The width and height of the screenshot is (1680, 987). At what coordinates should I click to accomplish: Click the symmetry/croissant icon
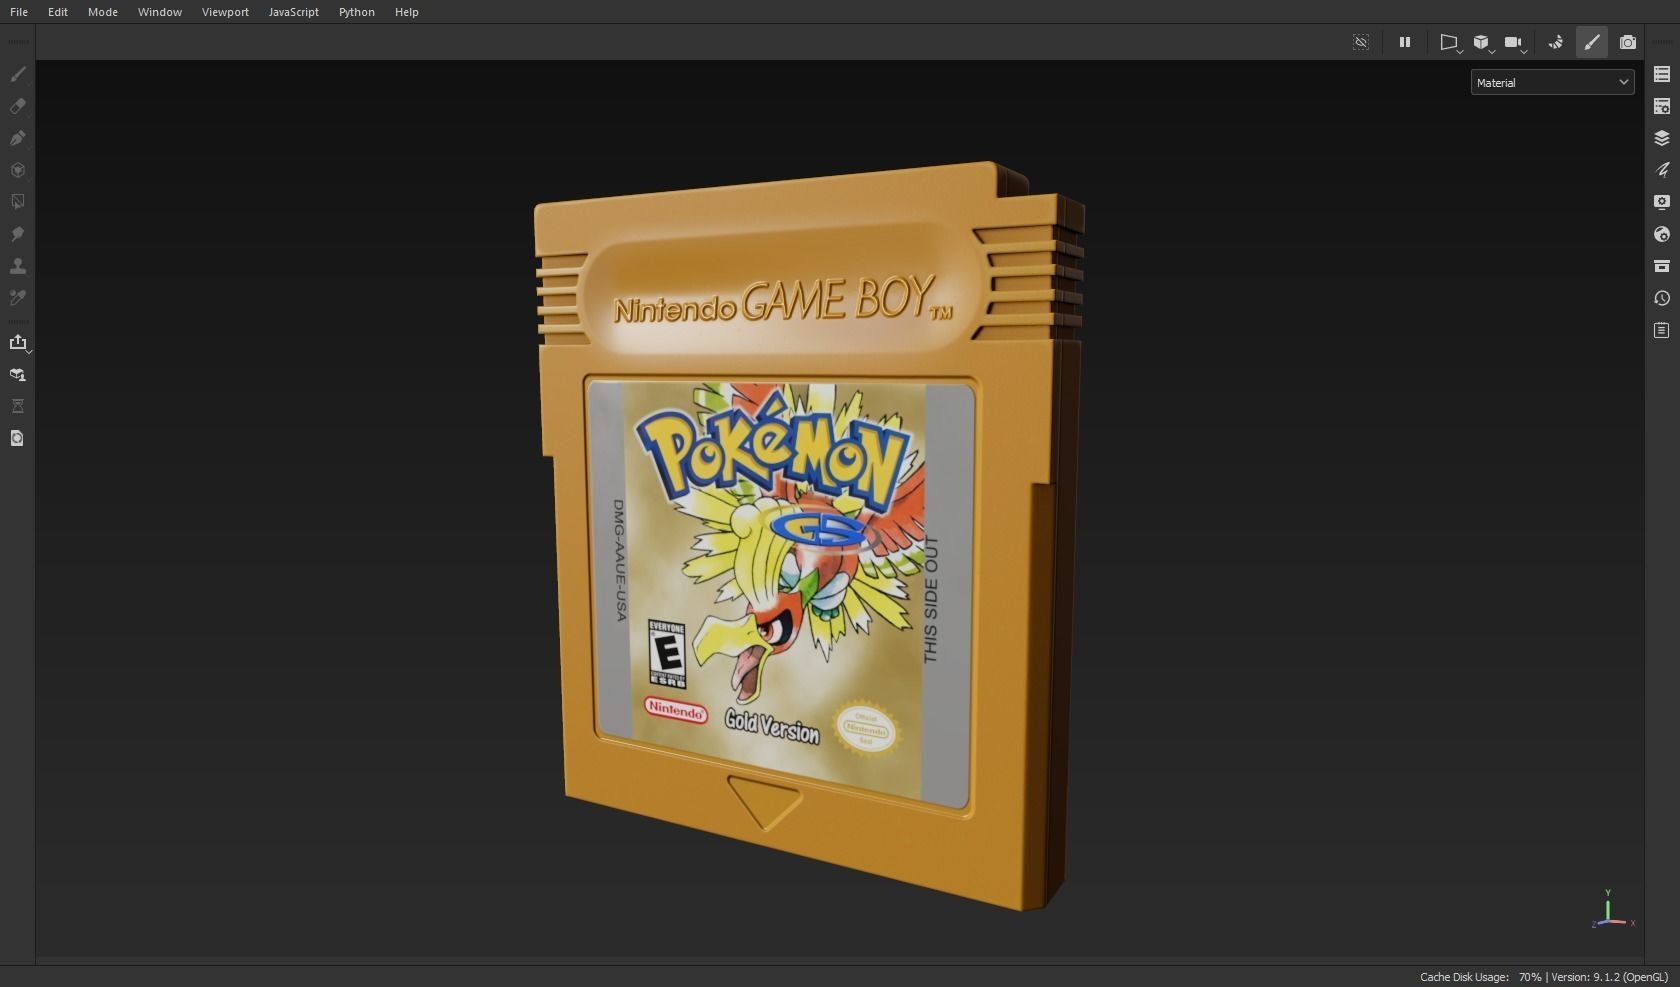pyautogui.click(x=1556, y=42)
